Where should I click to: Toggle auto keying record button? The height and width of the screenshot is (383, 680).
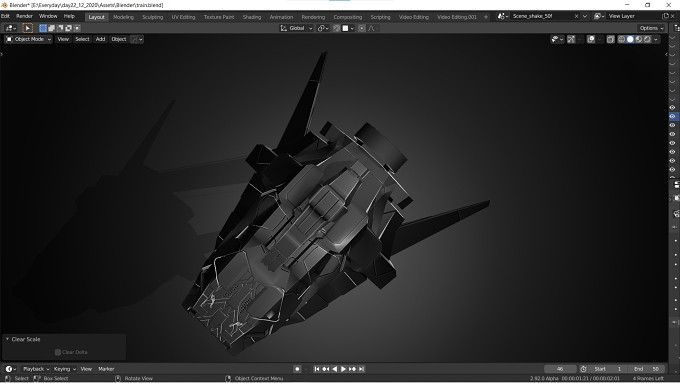tap(297, 369)
